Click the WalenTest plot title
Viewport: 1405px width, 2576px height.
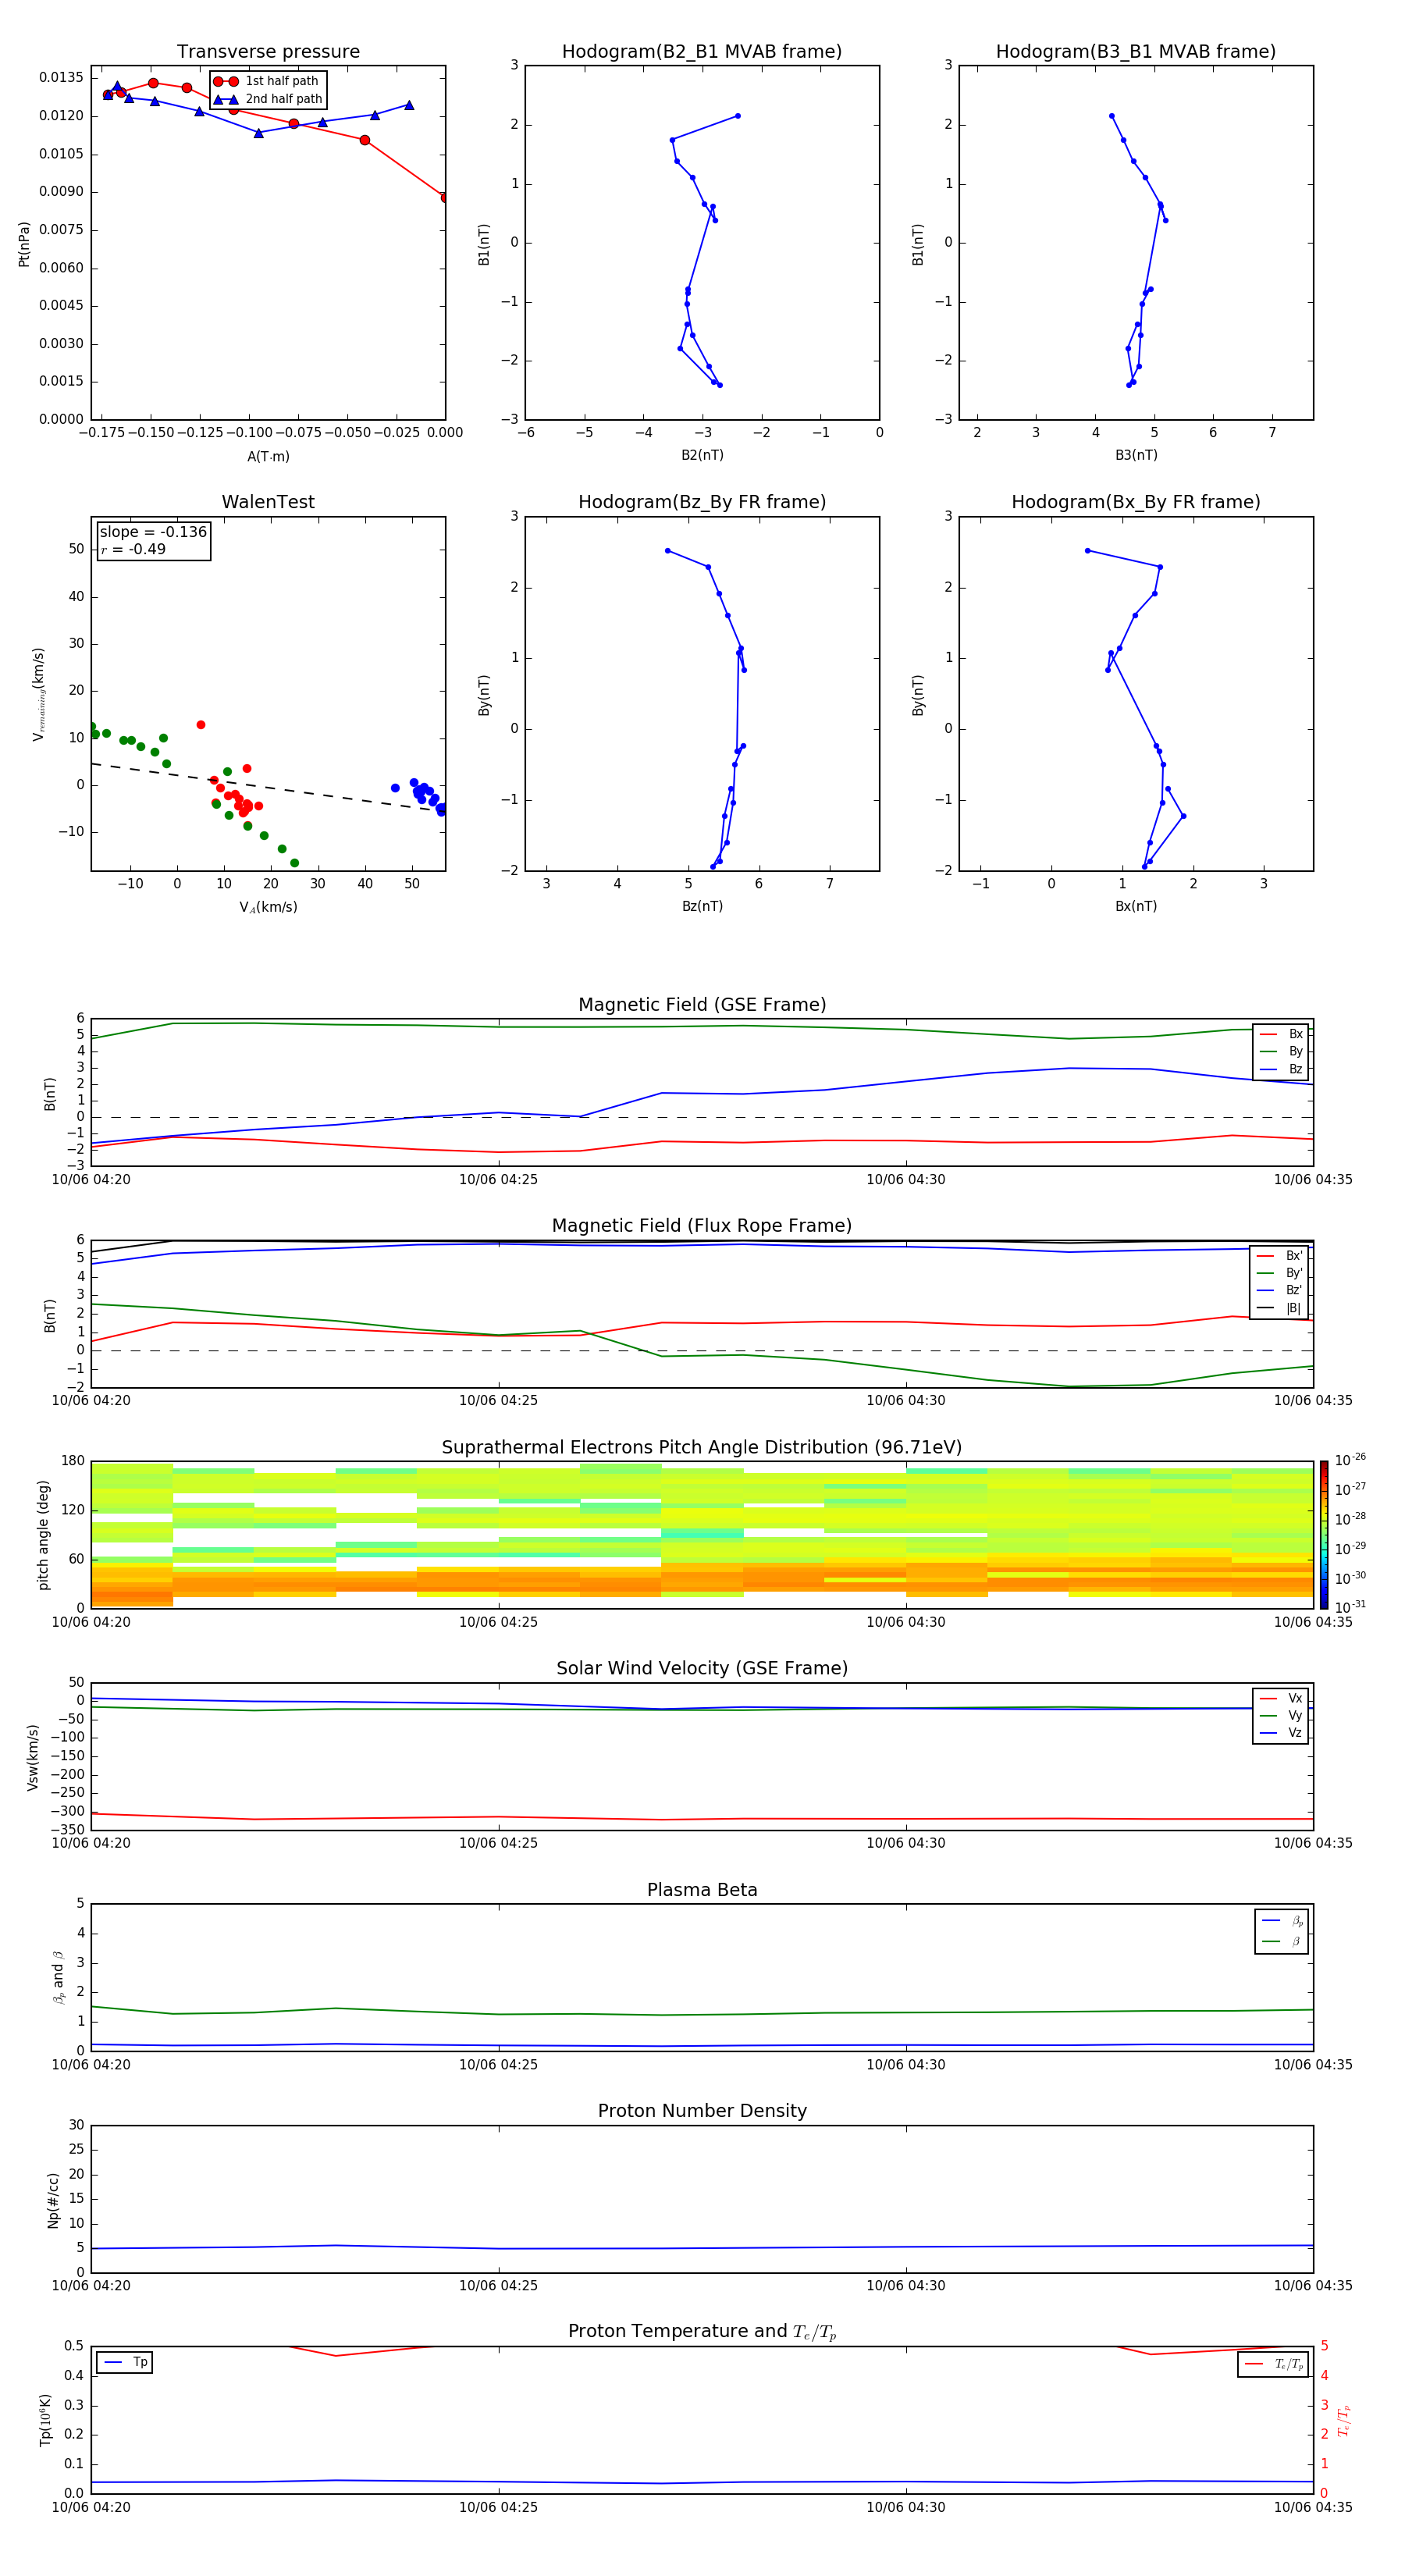tap(268, 502)
